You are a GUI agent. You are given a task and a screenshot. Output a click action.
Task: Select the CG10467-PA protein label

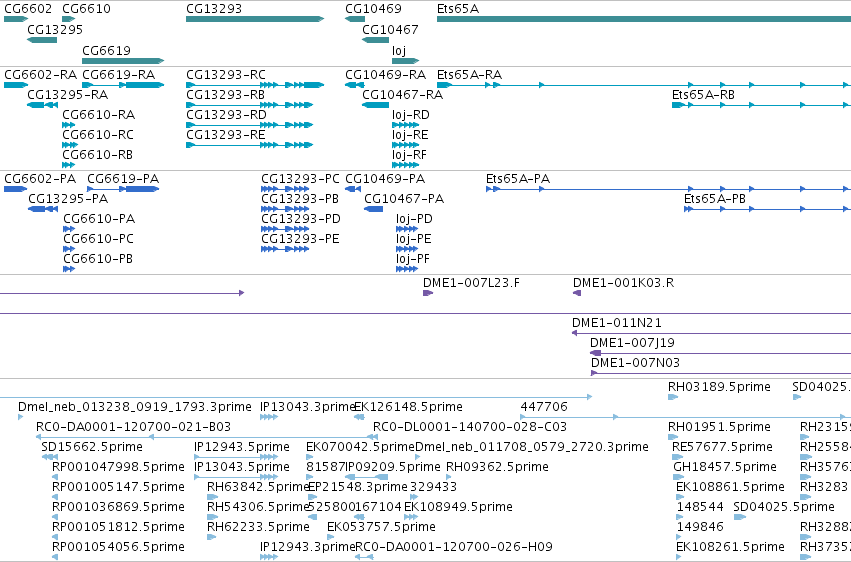404,199
